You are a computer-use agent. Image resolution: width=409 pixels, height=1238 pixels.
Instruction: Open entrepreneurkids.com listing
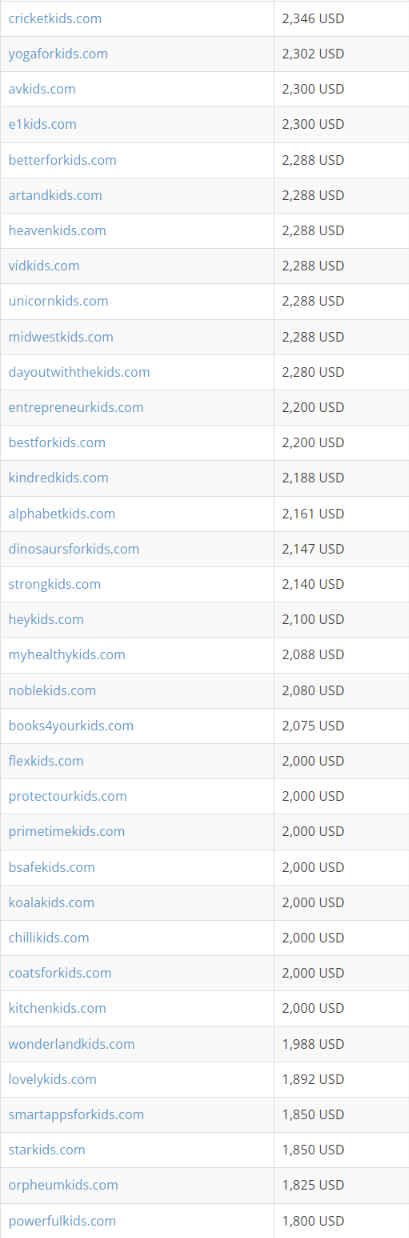[x=76, y=408]
